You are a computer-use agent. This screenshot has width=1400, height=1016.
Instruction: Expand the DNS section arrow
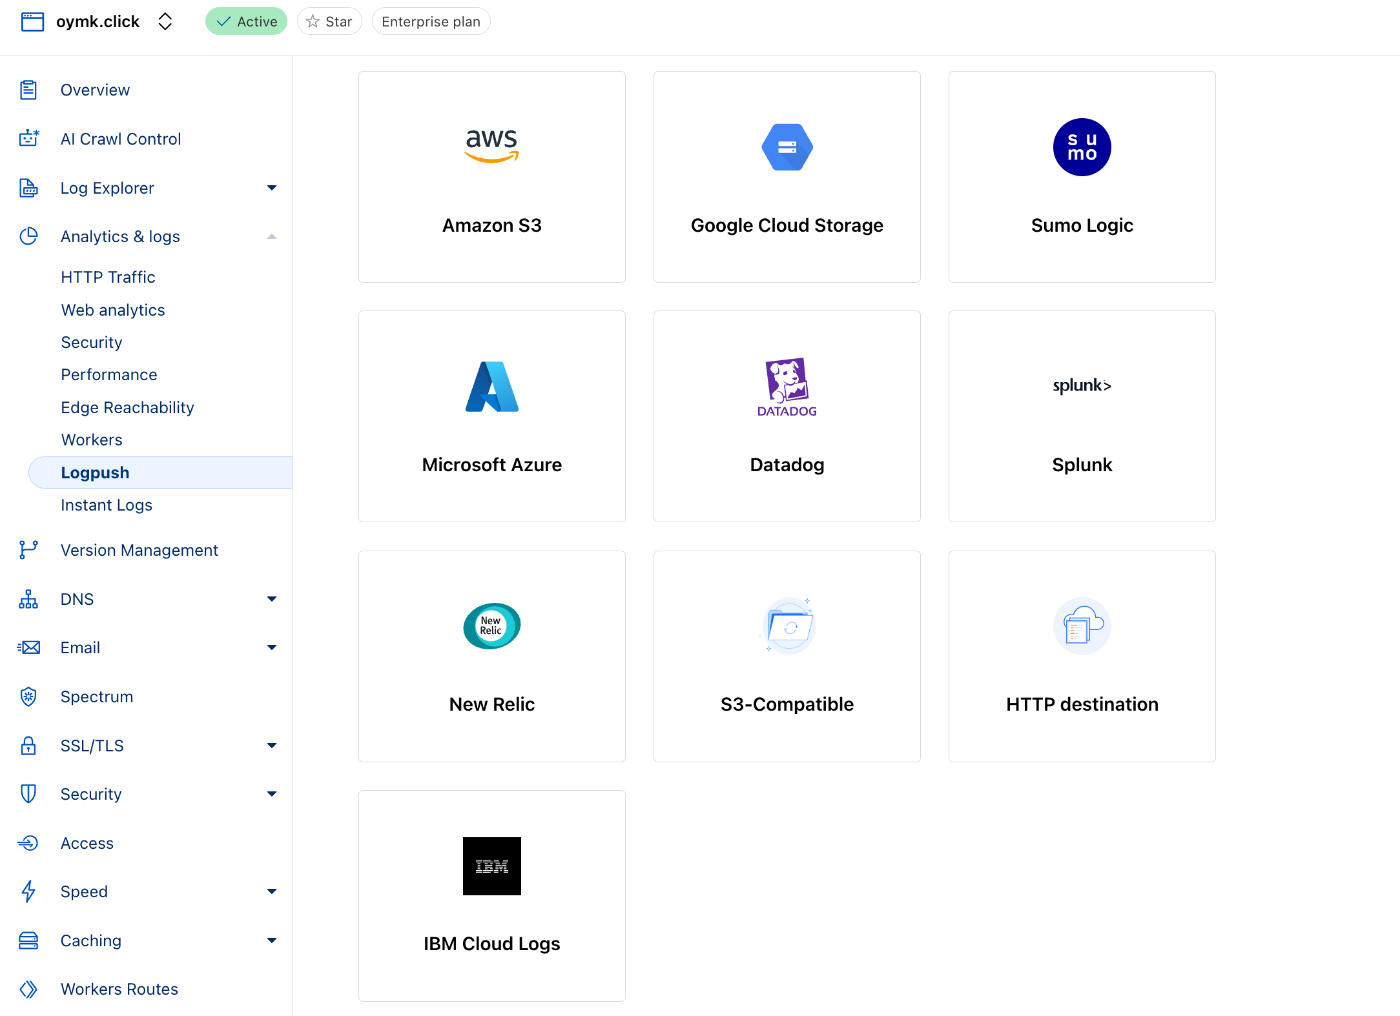[272, 599]
